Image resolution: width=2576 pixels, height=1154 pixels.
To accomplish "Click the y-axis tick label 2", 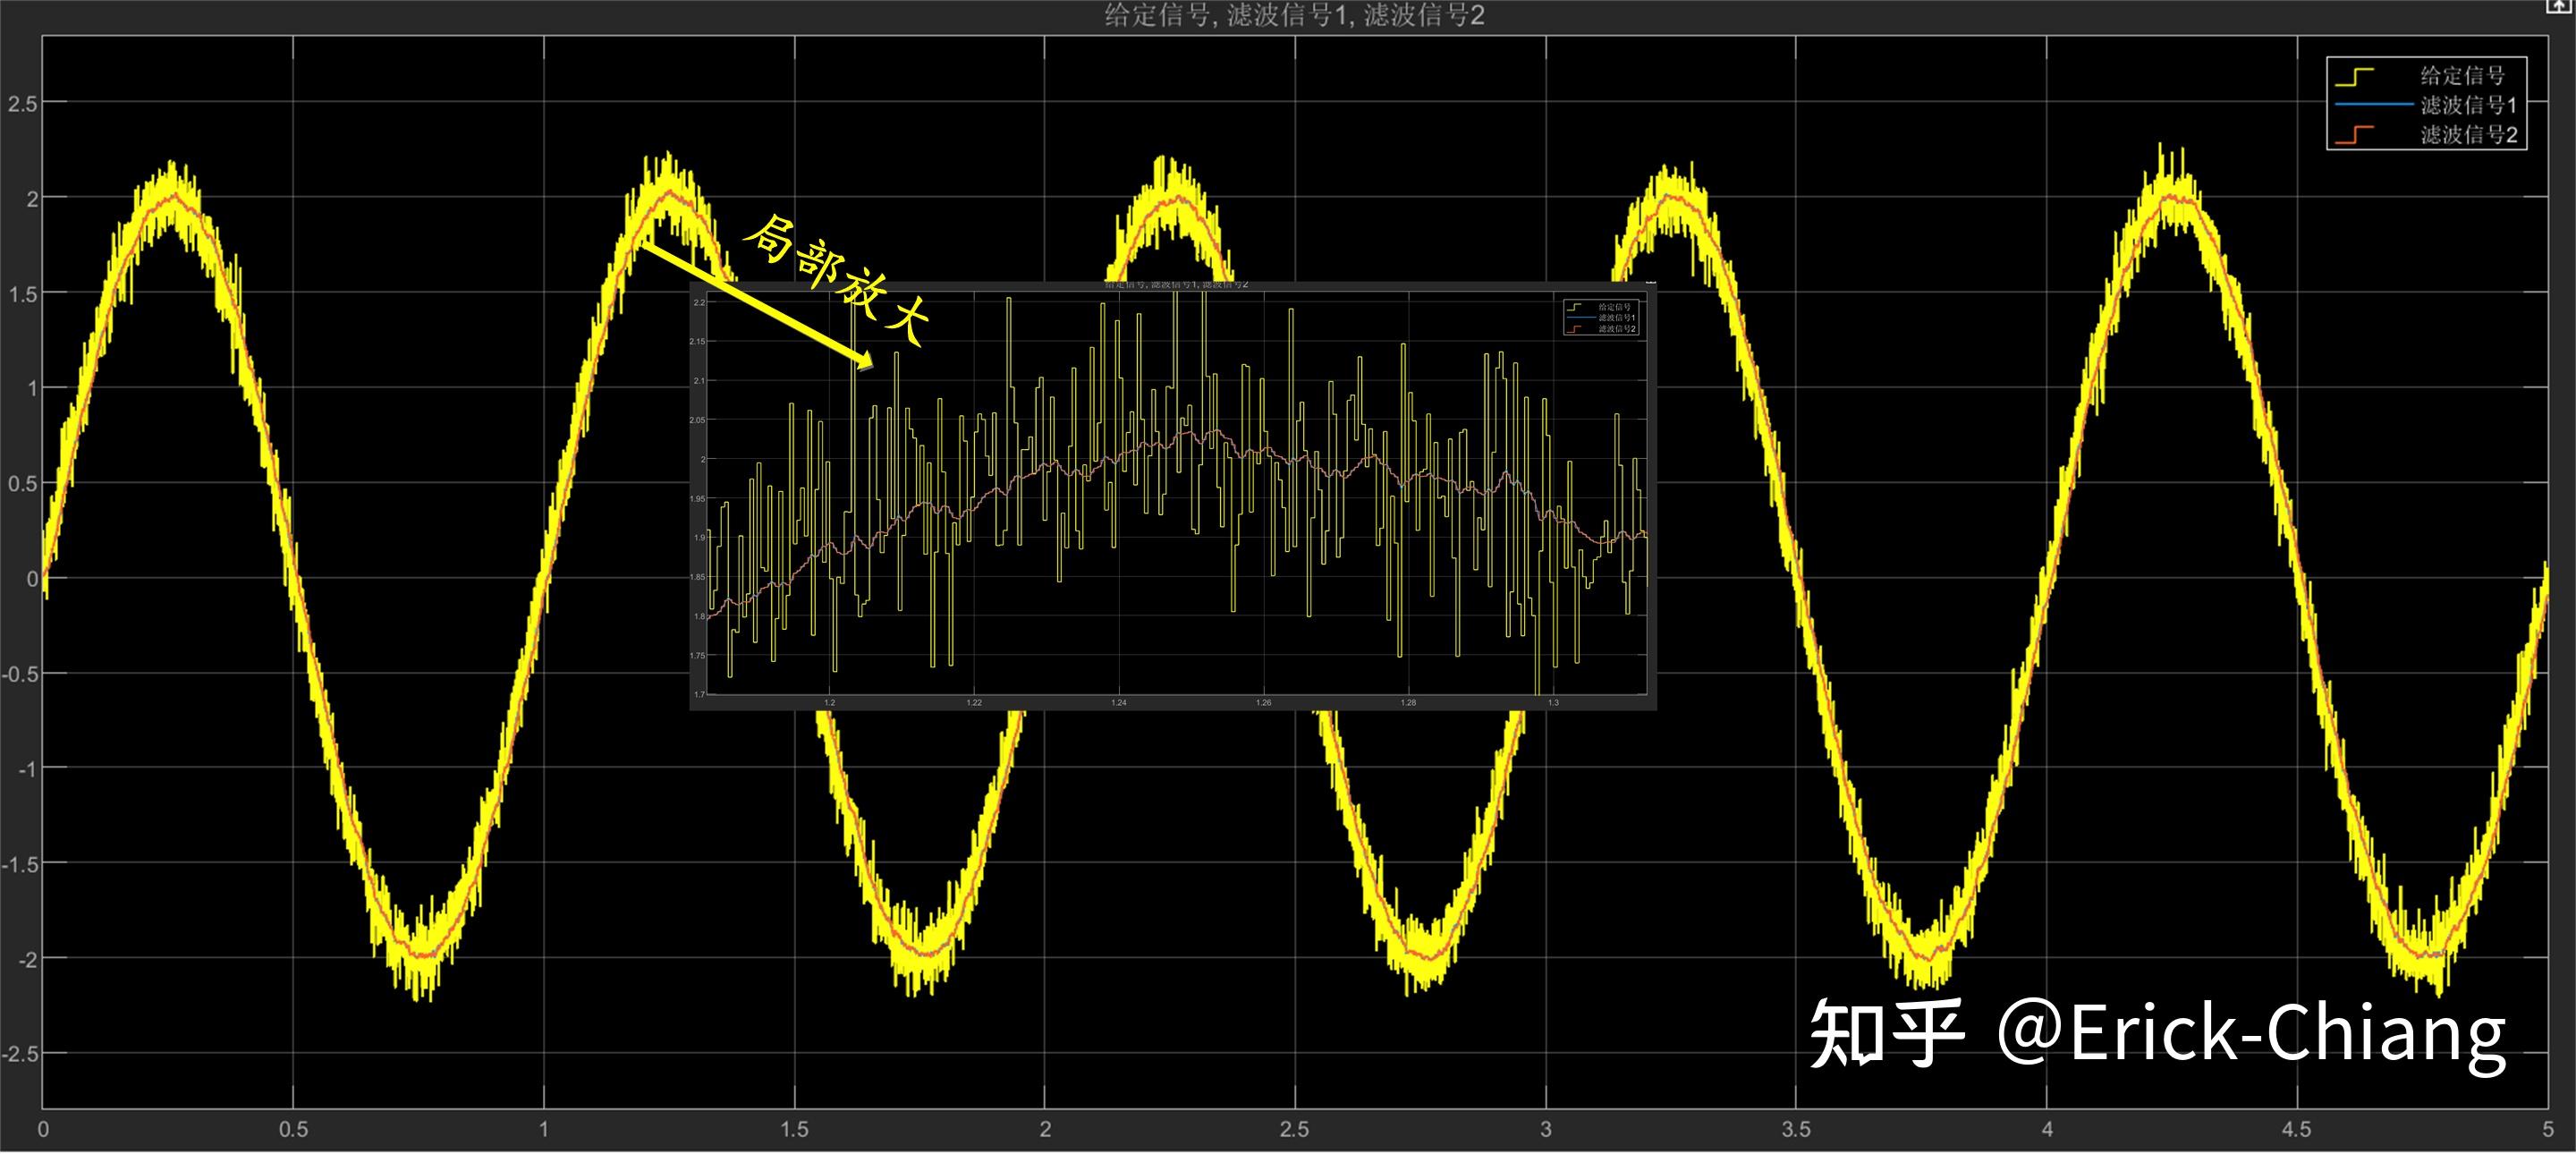I will (x=32, y=199).
